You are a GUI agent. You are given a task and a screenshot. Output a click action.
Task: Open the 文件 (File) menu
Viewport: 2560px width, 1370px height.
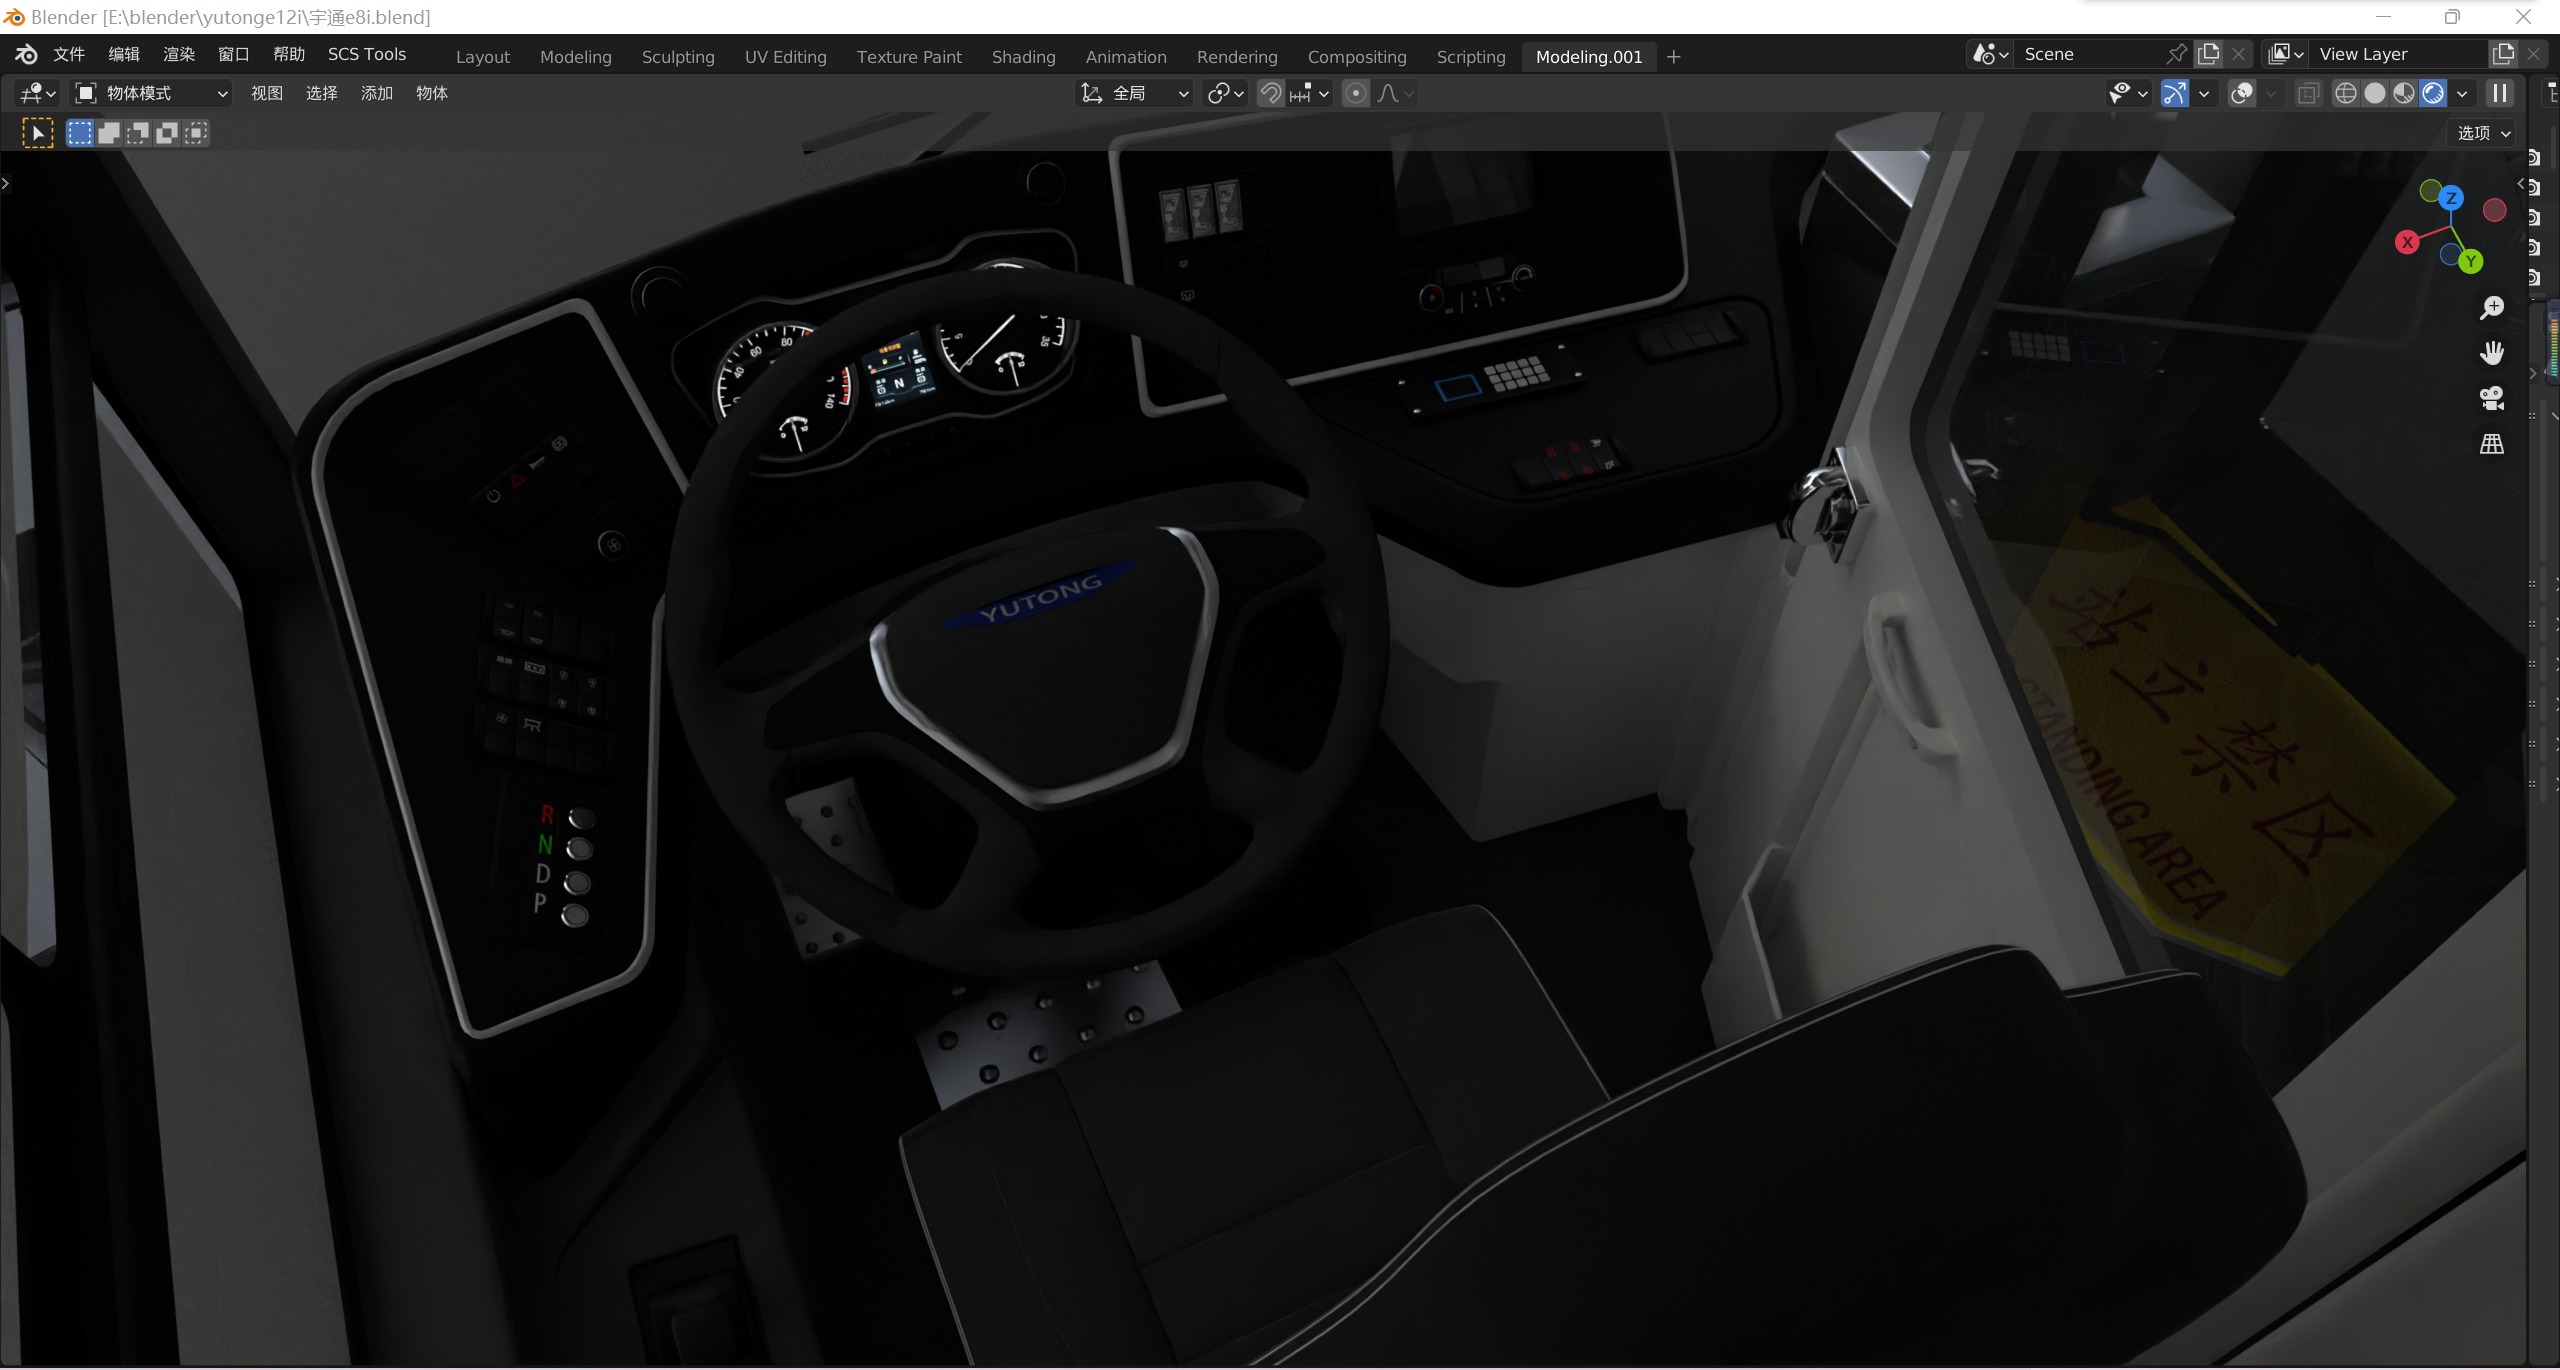(69, 54)
